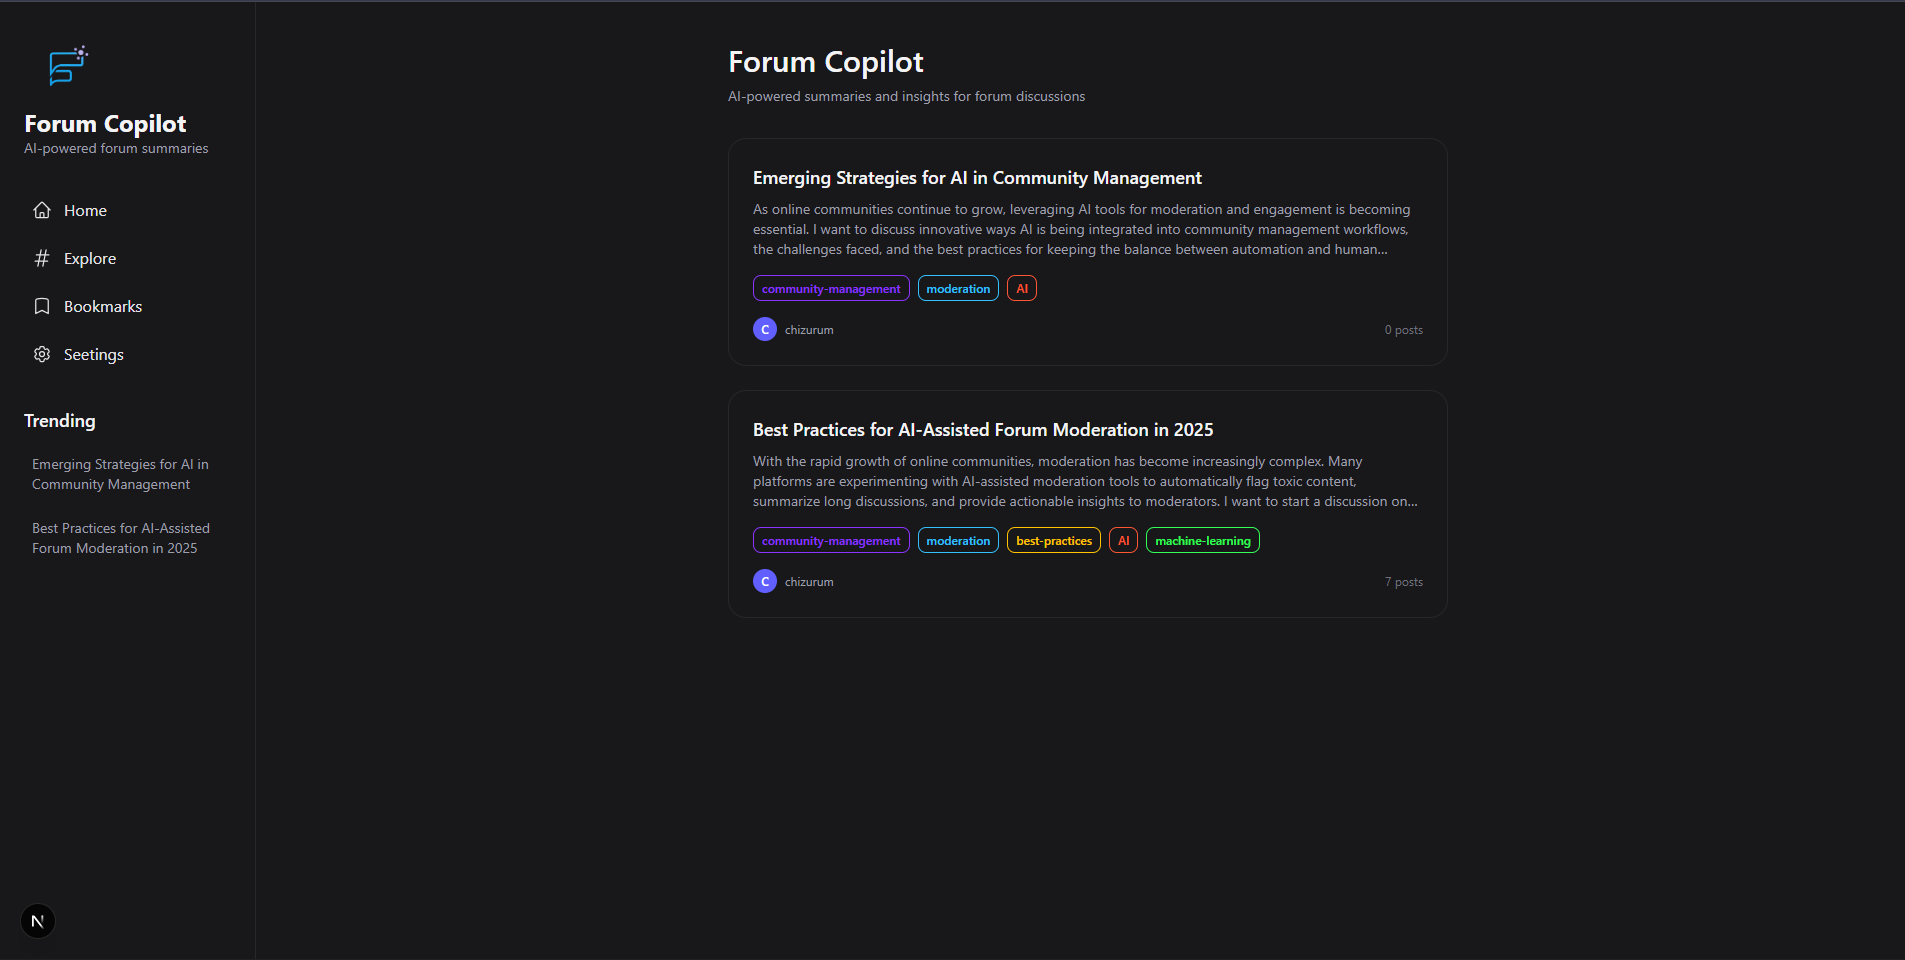Viewport: 1905px width, 960px height.
Task: Click the Settings gear icon
Action: point(42,354)
